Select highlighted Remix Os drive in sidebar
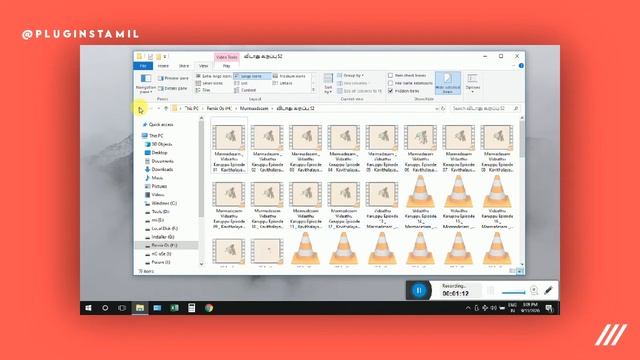The height and width of the screenshot is (360, 640). tap(166, 245)
